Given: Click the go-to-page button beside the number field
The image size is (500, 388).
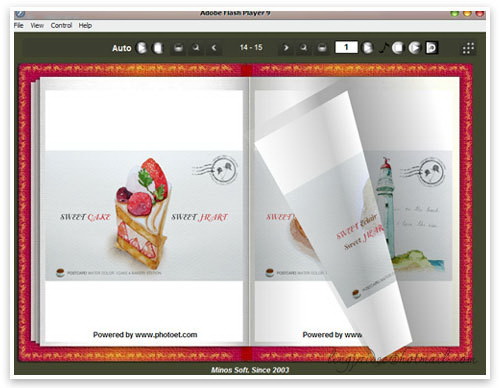Looking at the screenshot, I should 367,48.
